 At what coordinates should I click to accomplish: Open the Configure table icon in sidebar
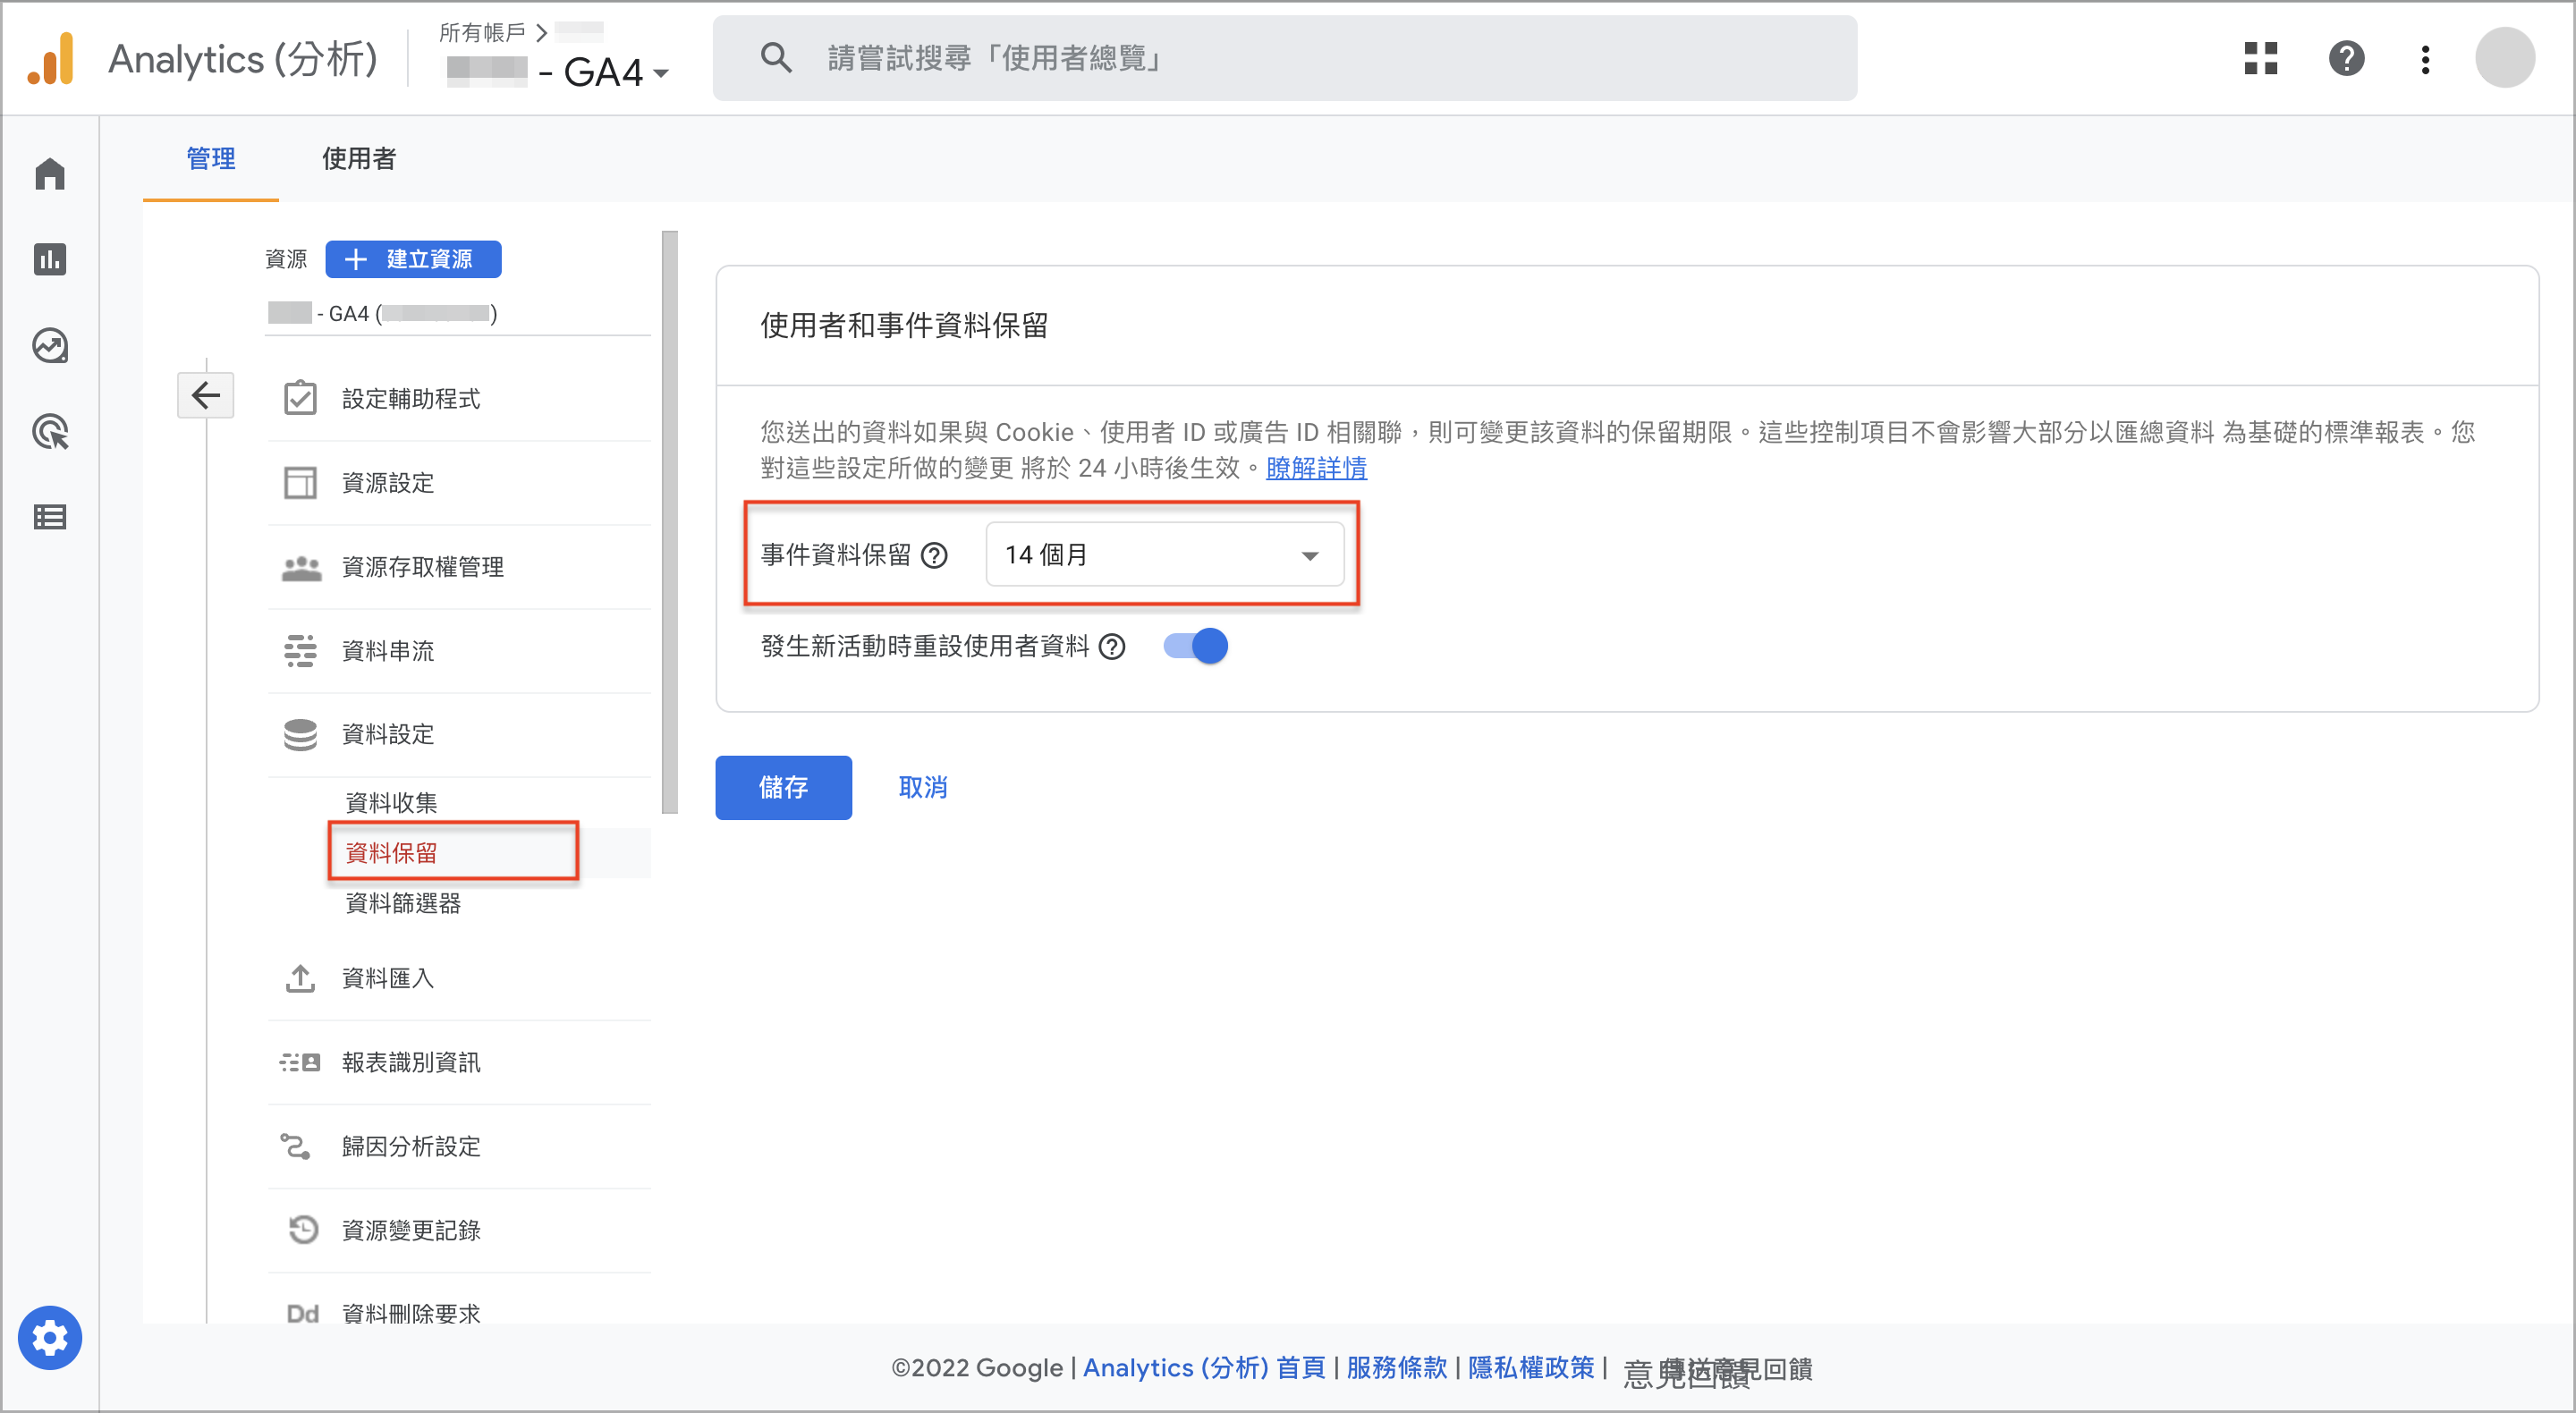(x=50, y=517)
